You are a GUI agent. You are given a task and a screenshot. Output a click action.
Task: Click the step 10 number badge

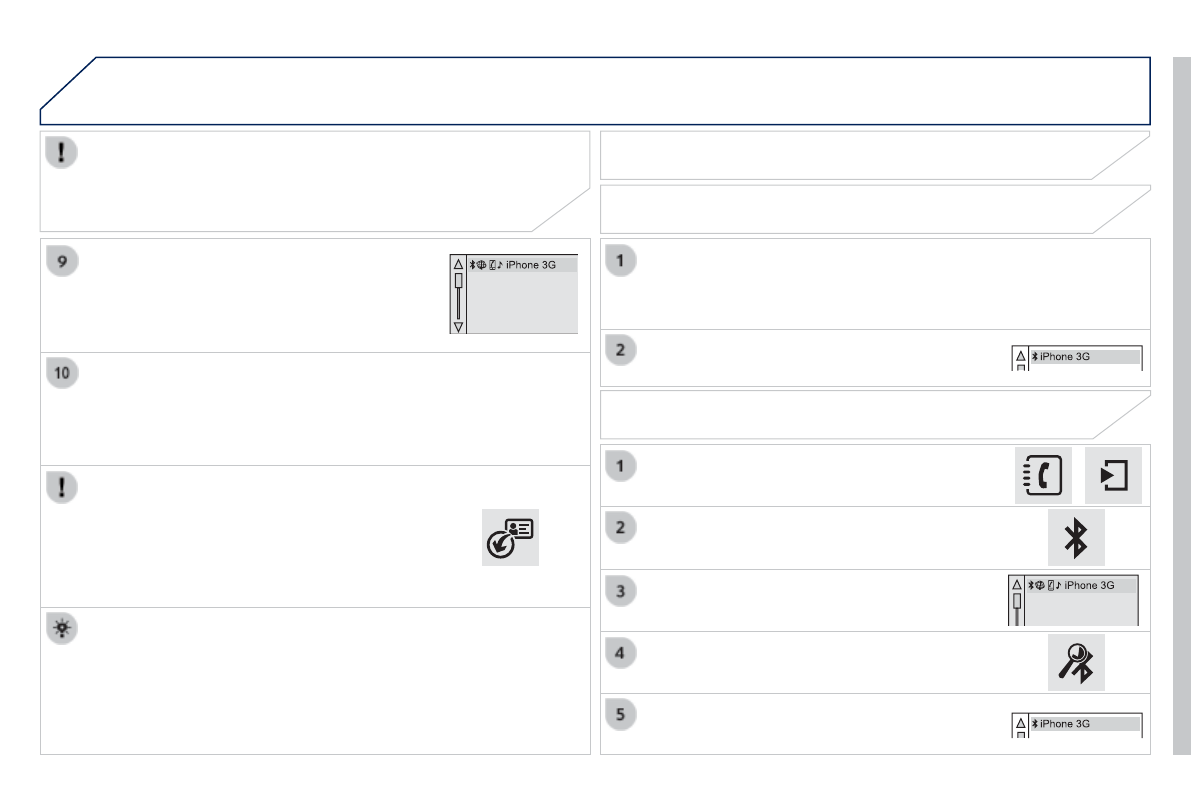[62, 374]
